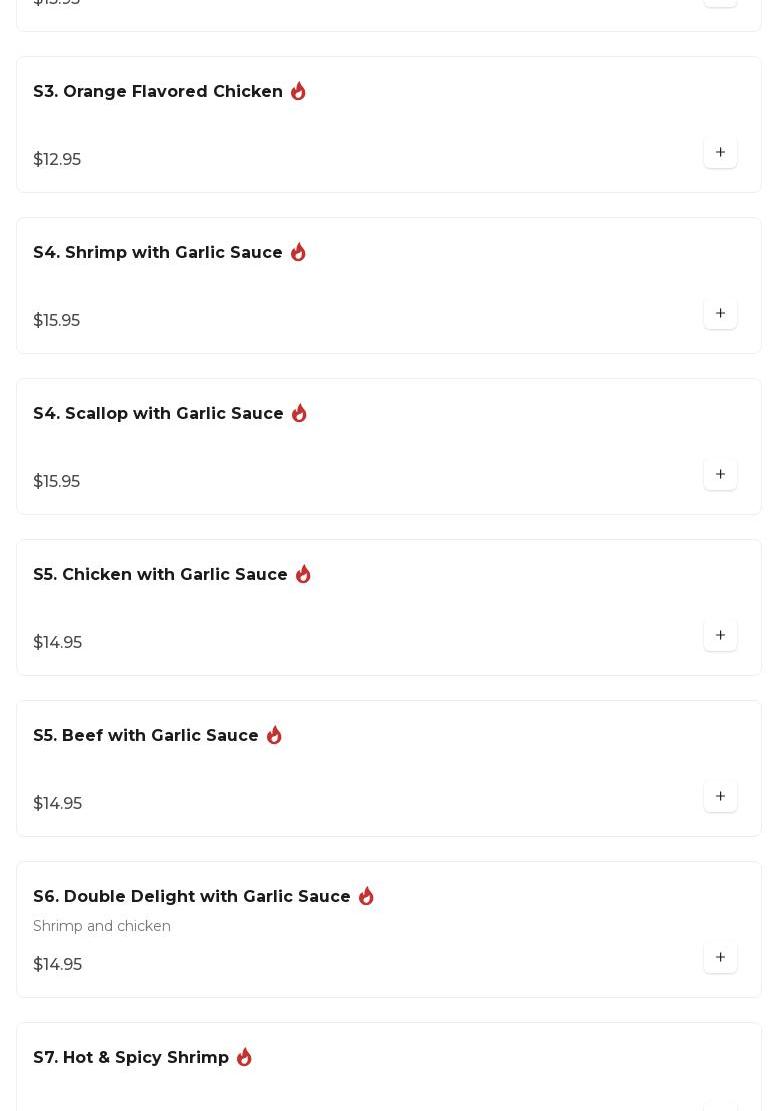This screenshot has width=778, height=1111.
Task: Add Beef with Garlic Sauce using plus icon
Action: tap(720, 796)
